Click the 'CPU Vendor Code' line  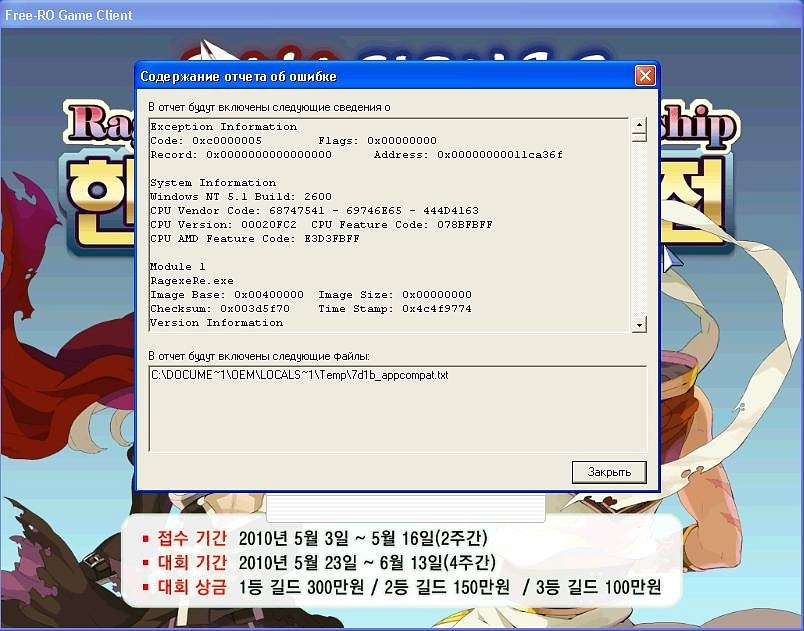coord(314,211)
